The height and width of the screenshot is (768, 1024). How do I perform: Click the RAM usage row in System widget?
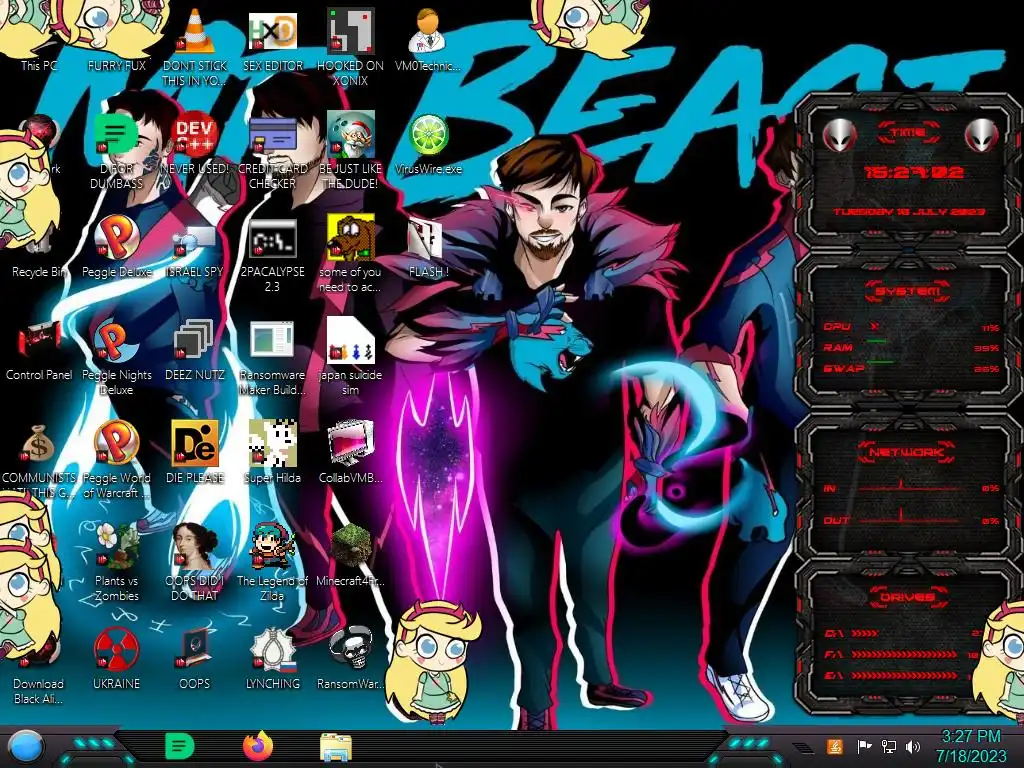(911, 347)
